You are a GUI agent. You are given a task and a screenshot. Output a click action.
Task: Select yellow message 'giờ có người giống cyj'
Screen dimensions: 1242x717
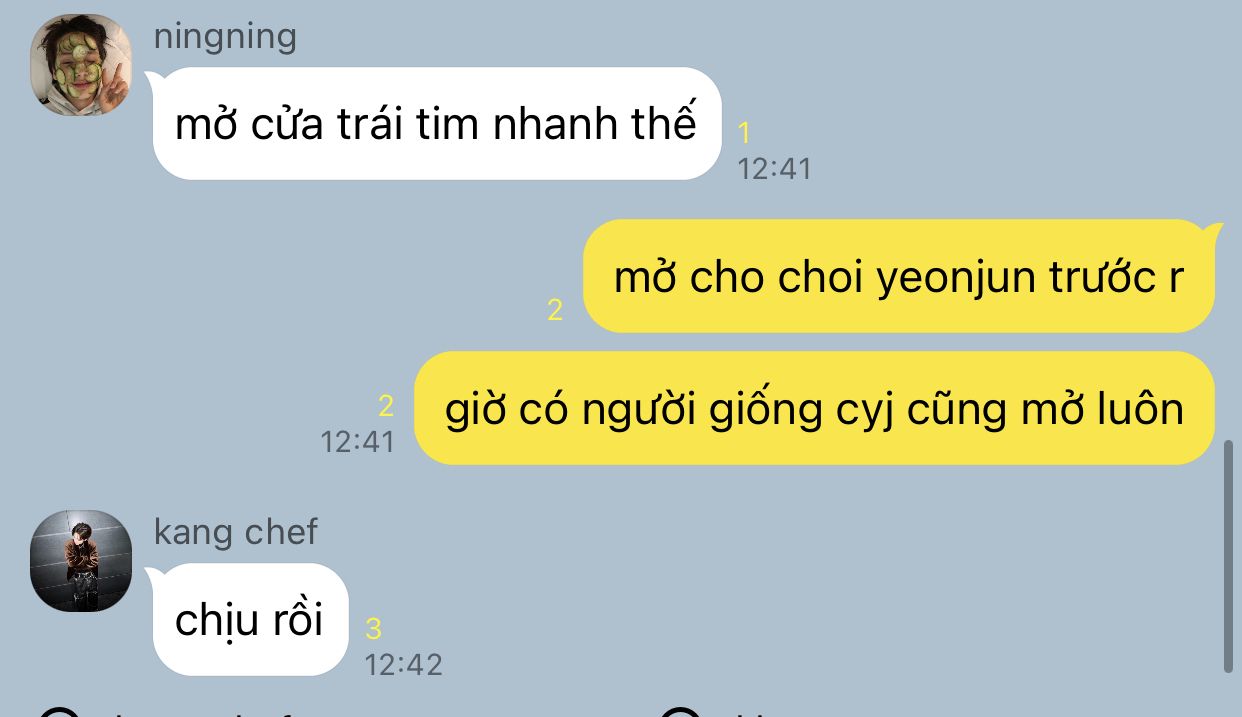[x=814, y=408]
